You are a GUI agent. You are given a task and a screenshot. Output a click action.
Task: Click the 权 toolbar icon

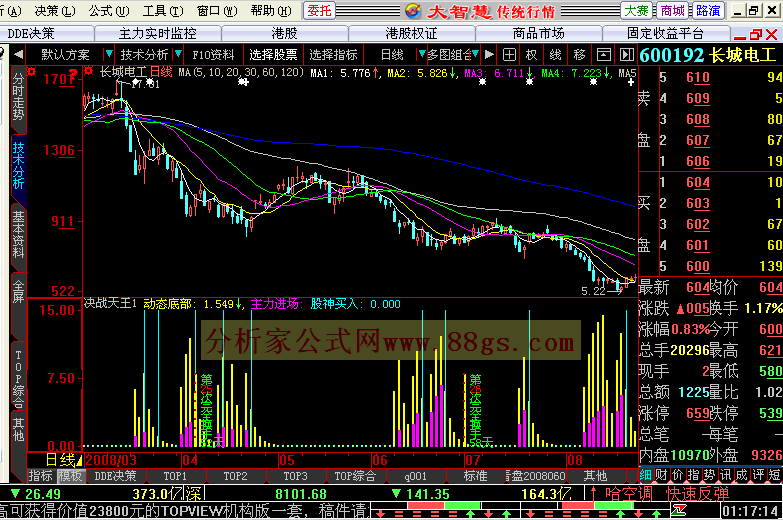tap(531, 54)
